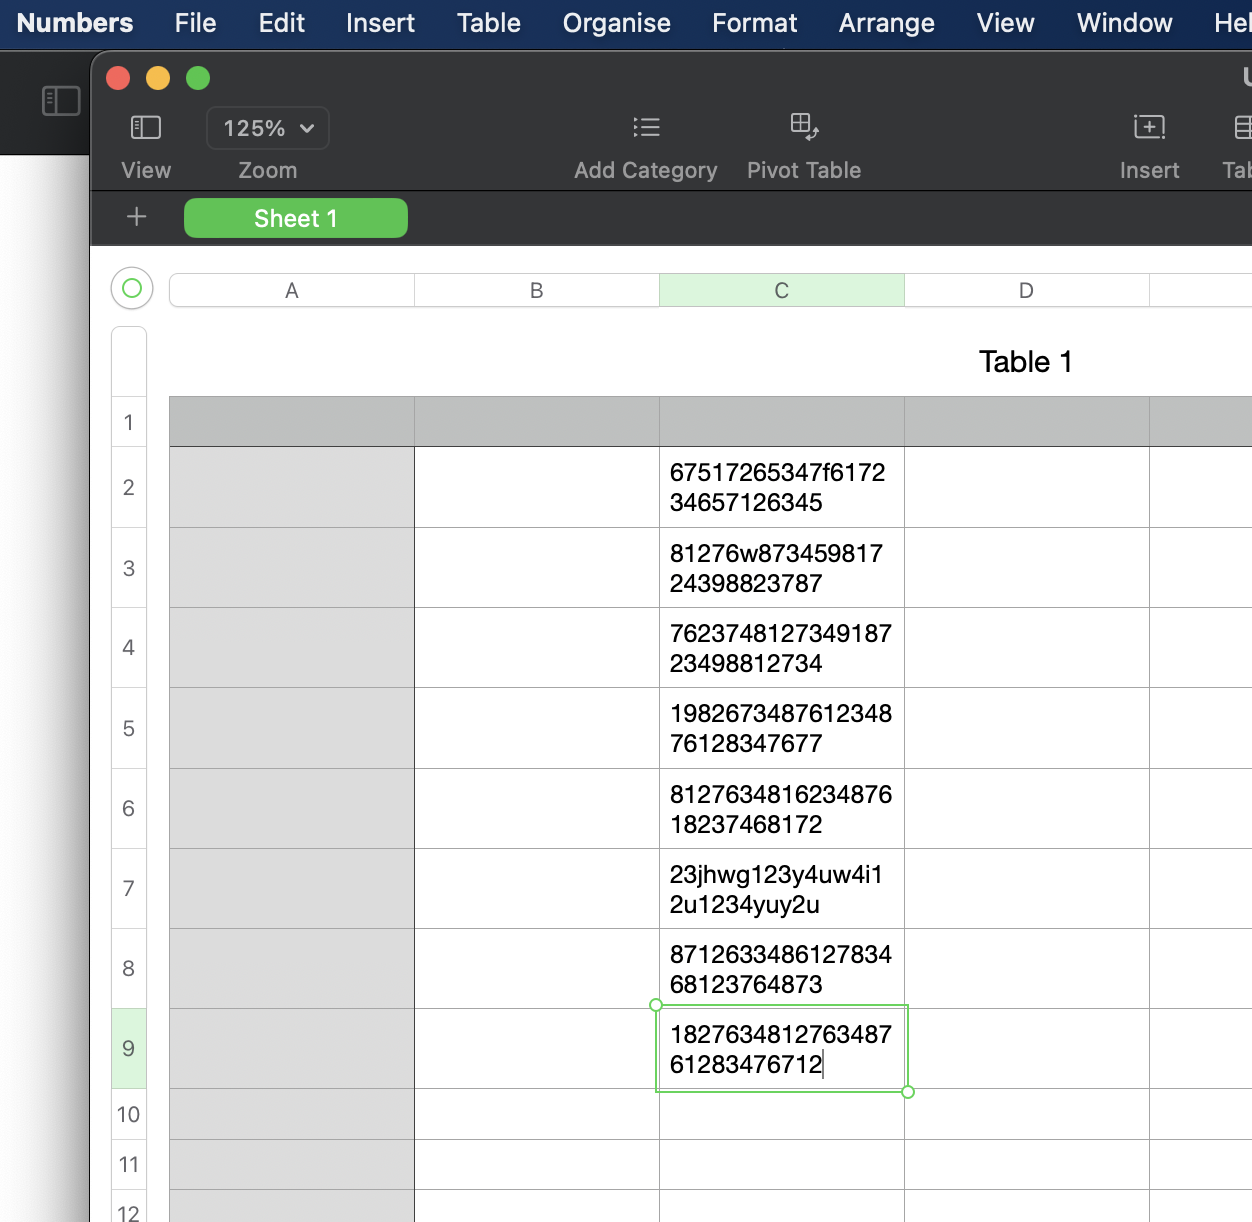Click the table select-all circle handle

(x=132, y=289)
